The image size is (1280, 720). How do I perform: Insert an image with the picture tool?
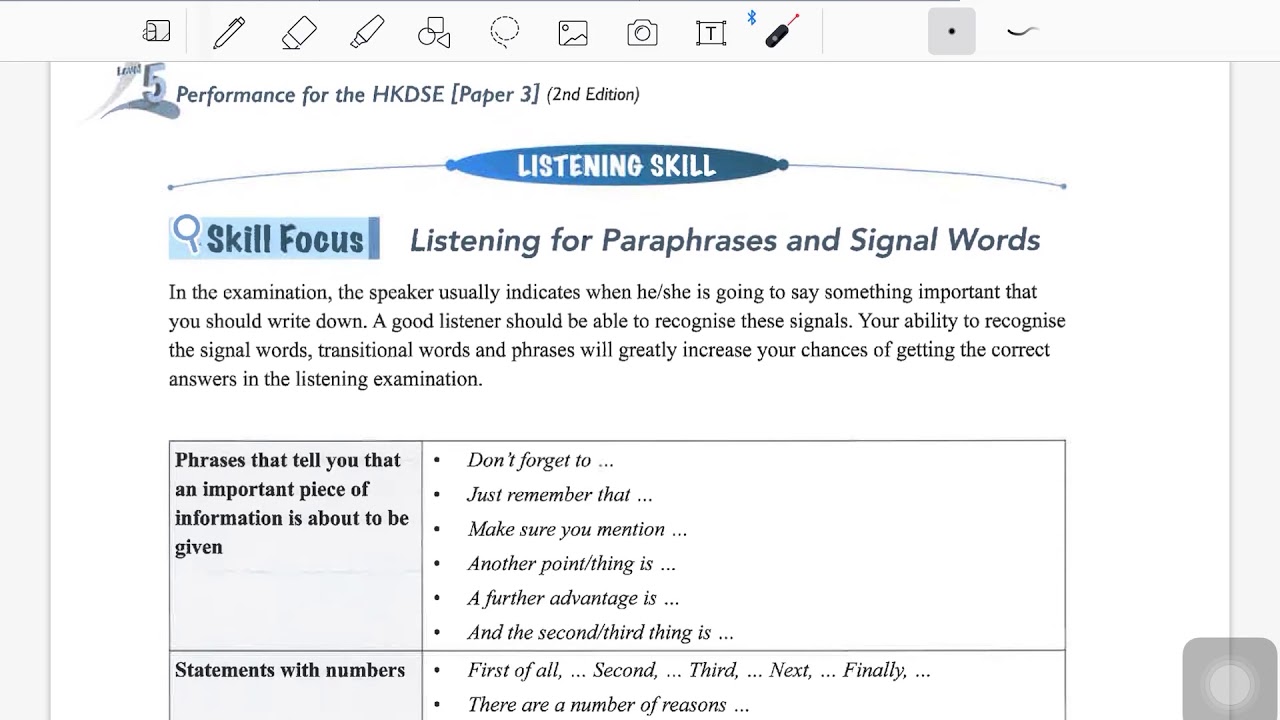573,32
